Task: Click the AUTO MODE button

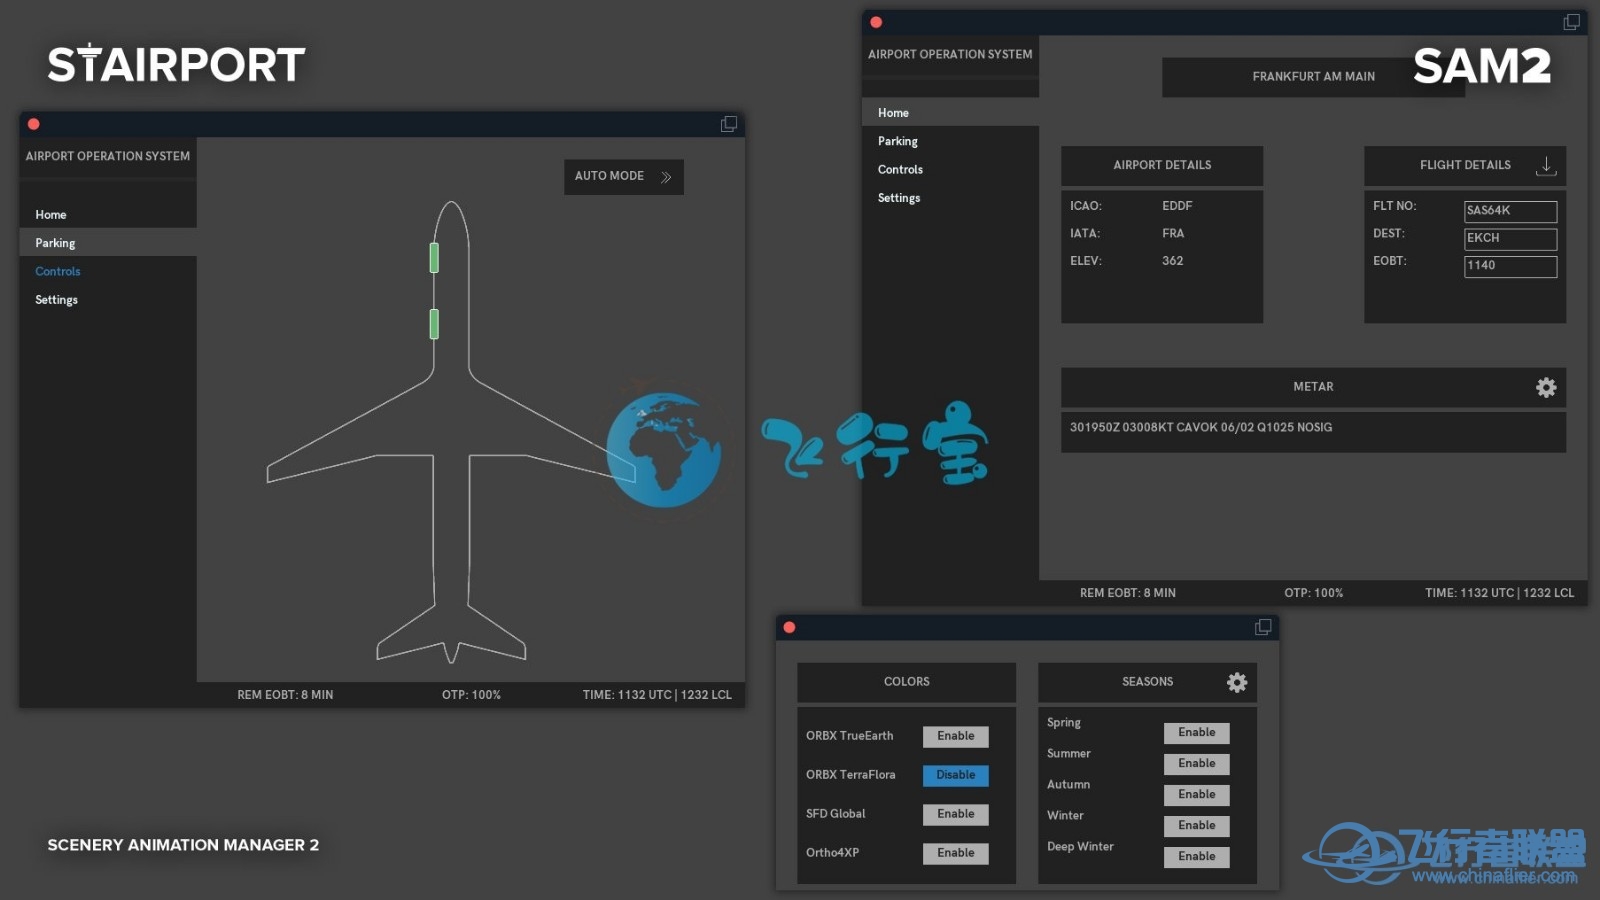Action: click(624, 177)
